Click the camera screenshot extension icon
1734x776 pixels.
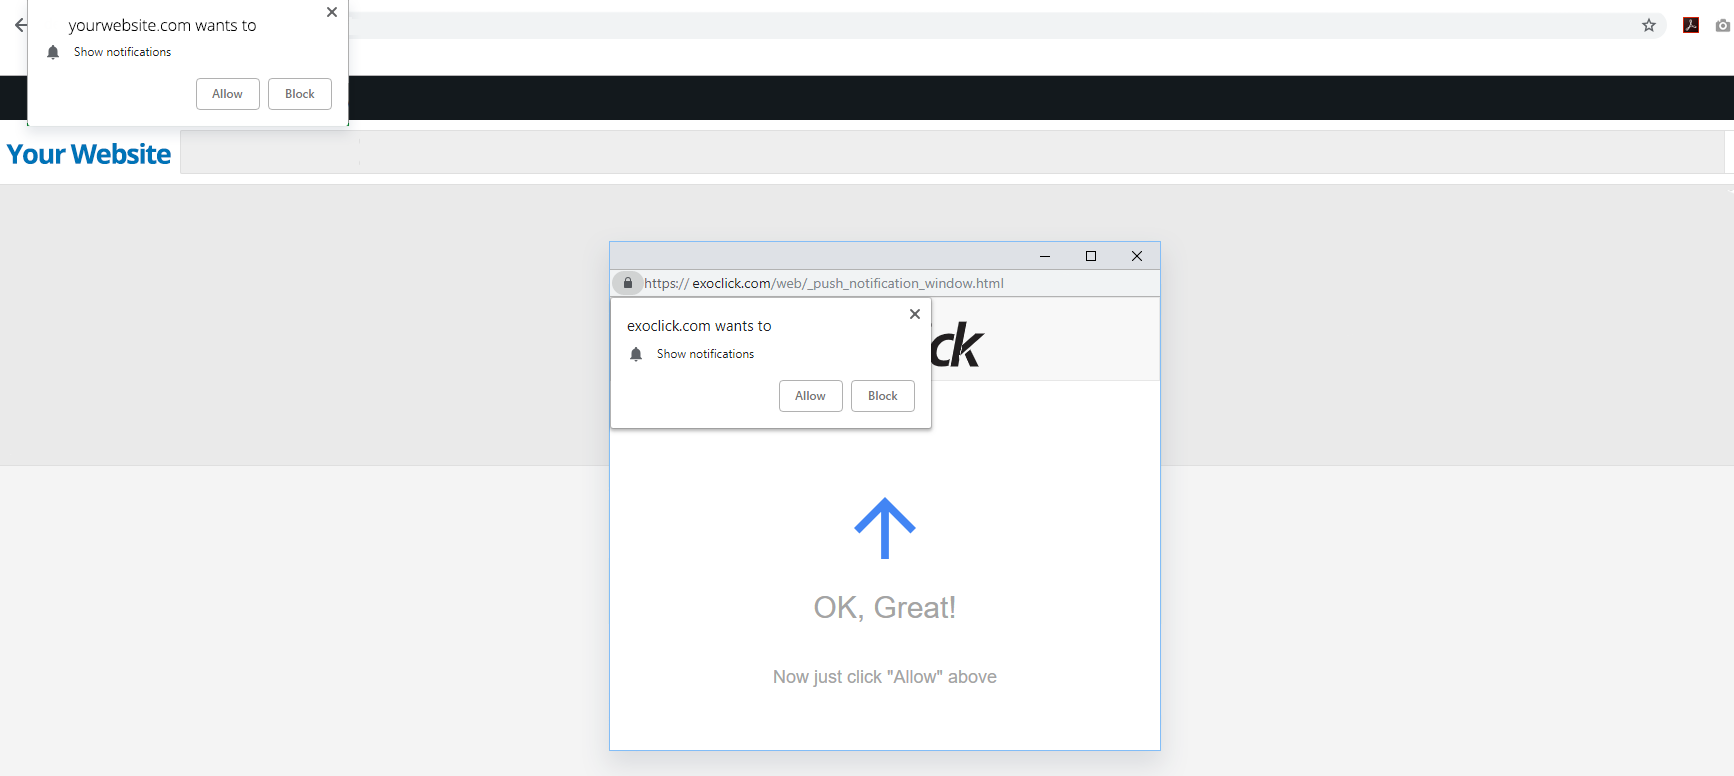[x=1723, y=25]
